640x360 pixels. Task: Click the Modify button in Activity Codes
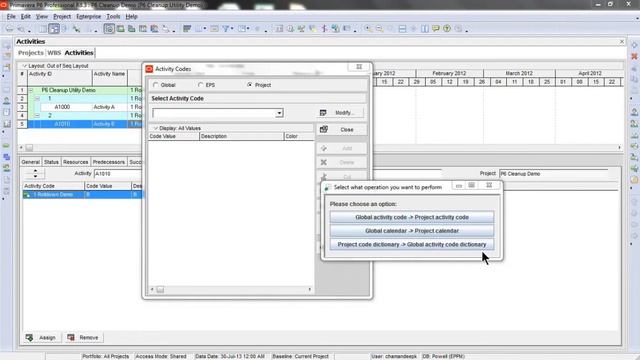[340, 113]
